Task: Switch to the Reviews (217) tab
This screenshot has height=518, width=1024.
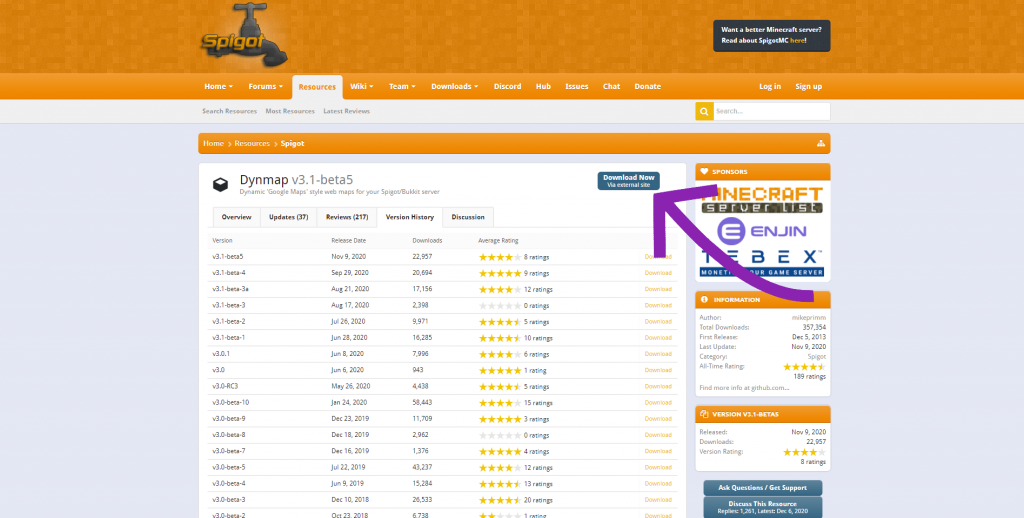Action: click(x=347, y=217)
